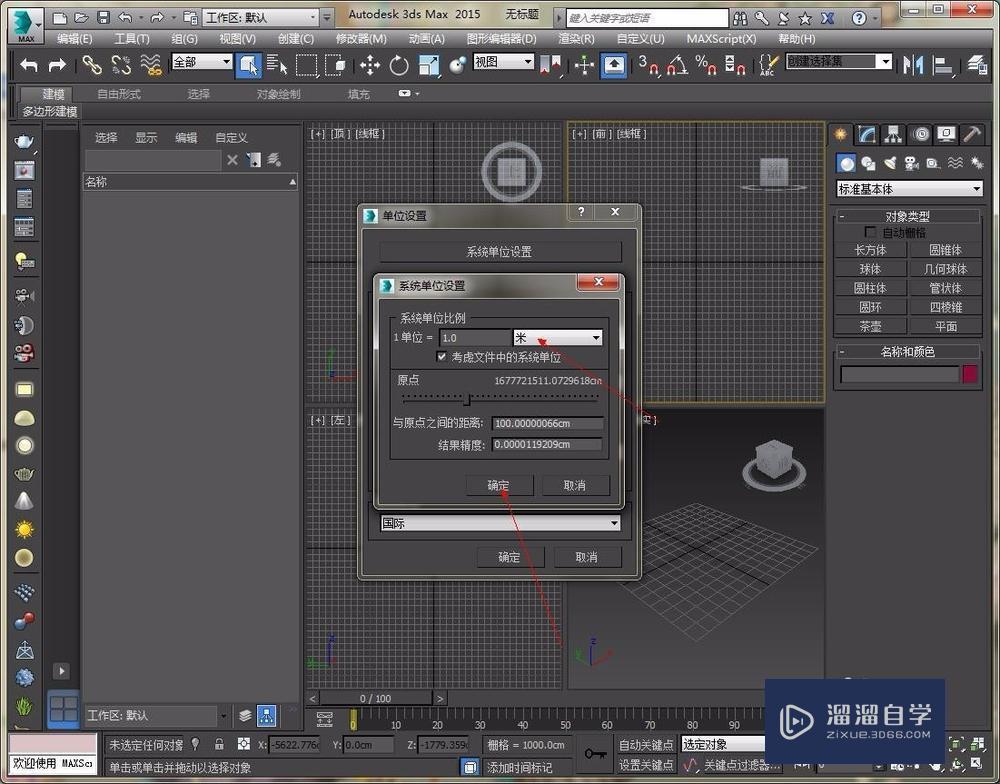Click the Mirror tool icon
The image size is (1000, 784).
point(913,65)
